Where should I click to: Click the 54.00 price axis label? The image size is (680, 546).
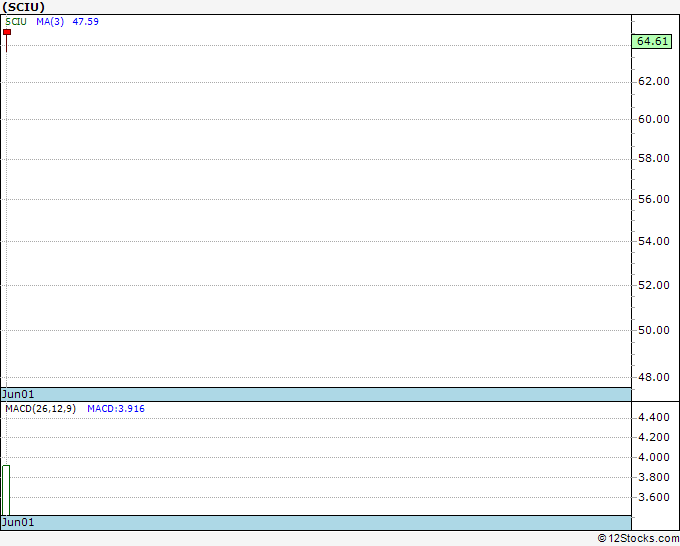654,241
